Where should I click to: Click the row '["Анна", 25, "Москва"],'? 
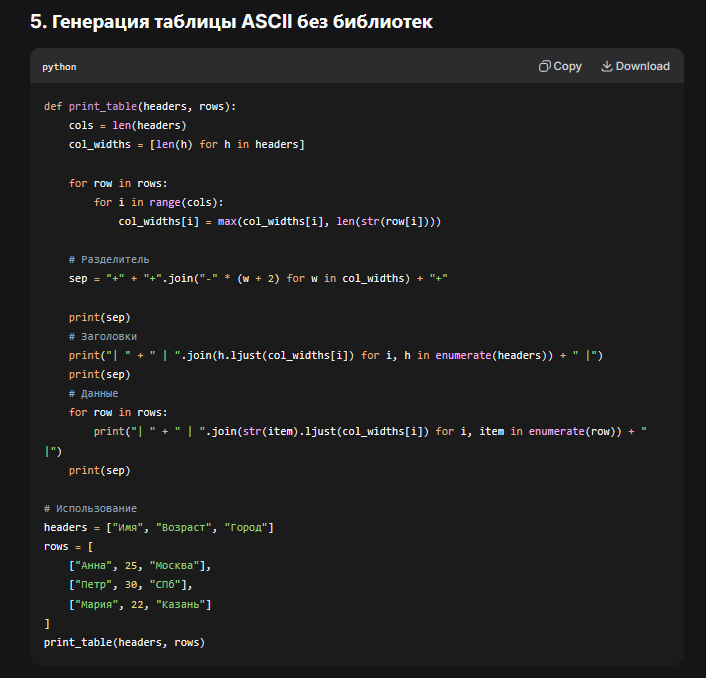coord(140,566)
